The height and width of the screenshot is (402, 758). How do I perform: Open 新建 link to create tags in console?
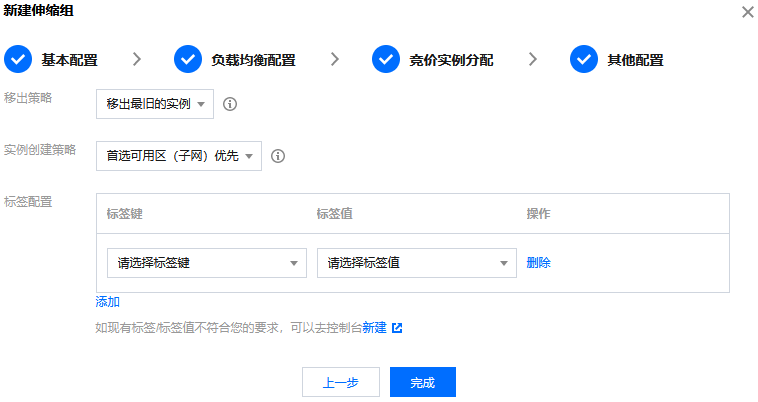click(x=375, y=328)
